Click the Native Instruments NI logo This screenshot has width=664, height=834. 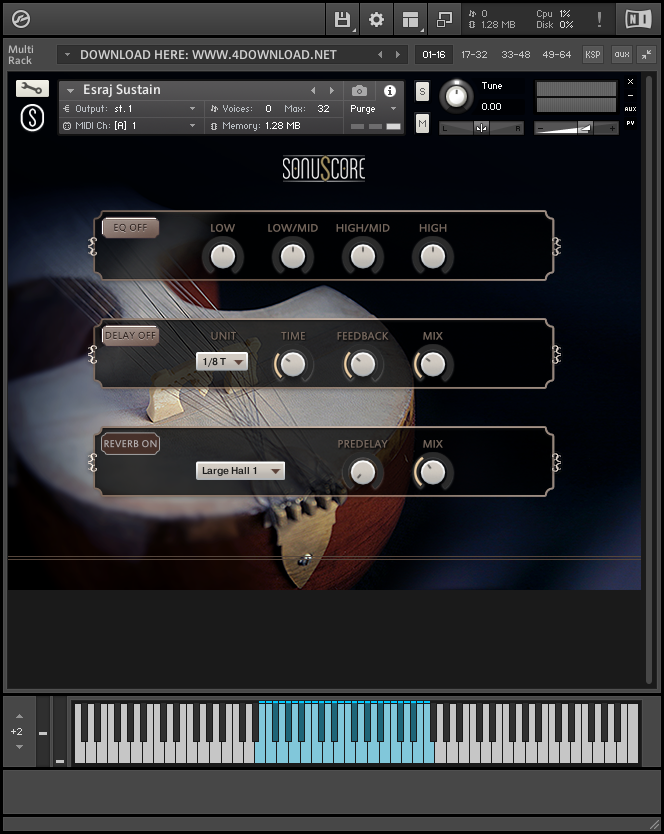(637, 20)
